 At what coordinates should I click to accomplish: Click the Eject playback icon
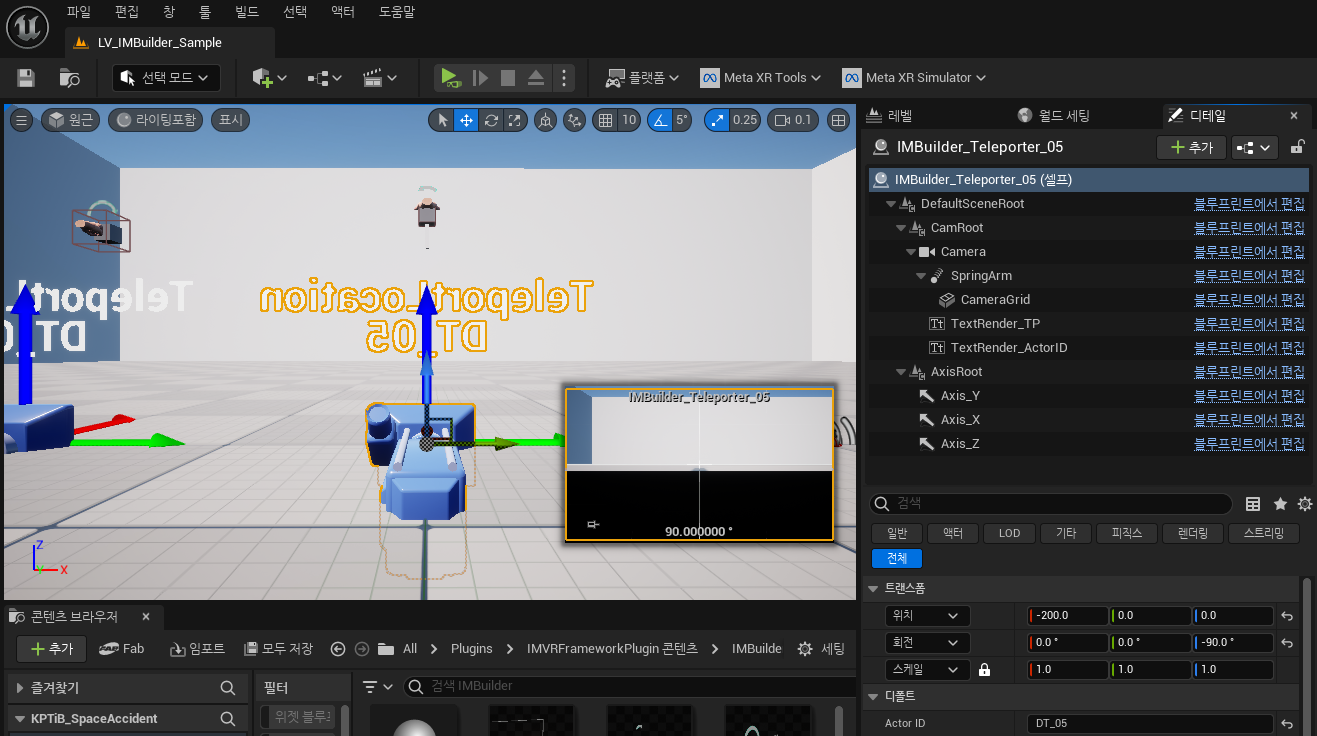point(536,78)
